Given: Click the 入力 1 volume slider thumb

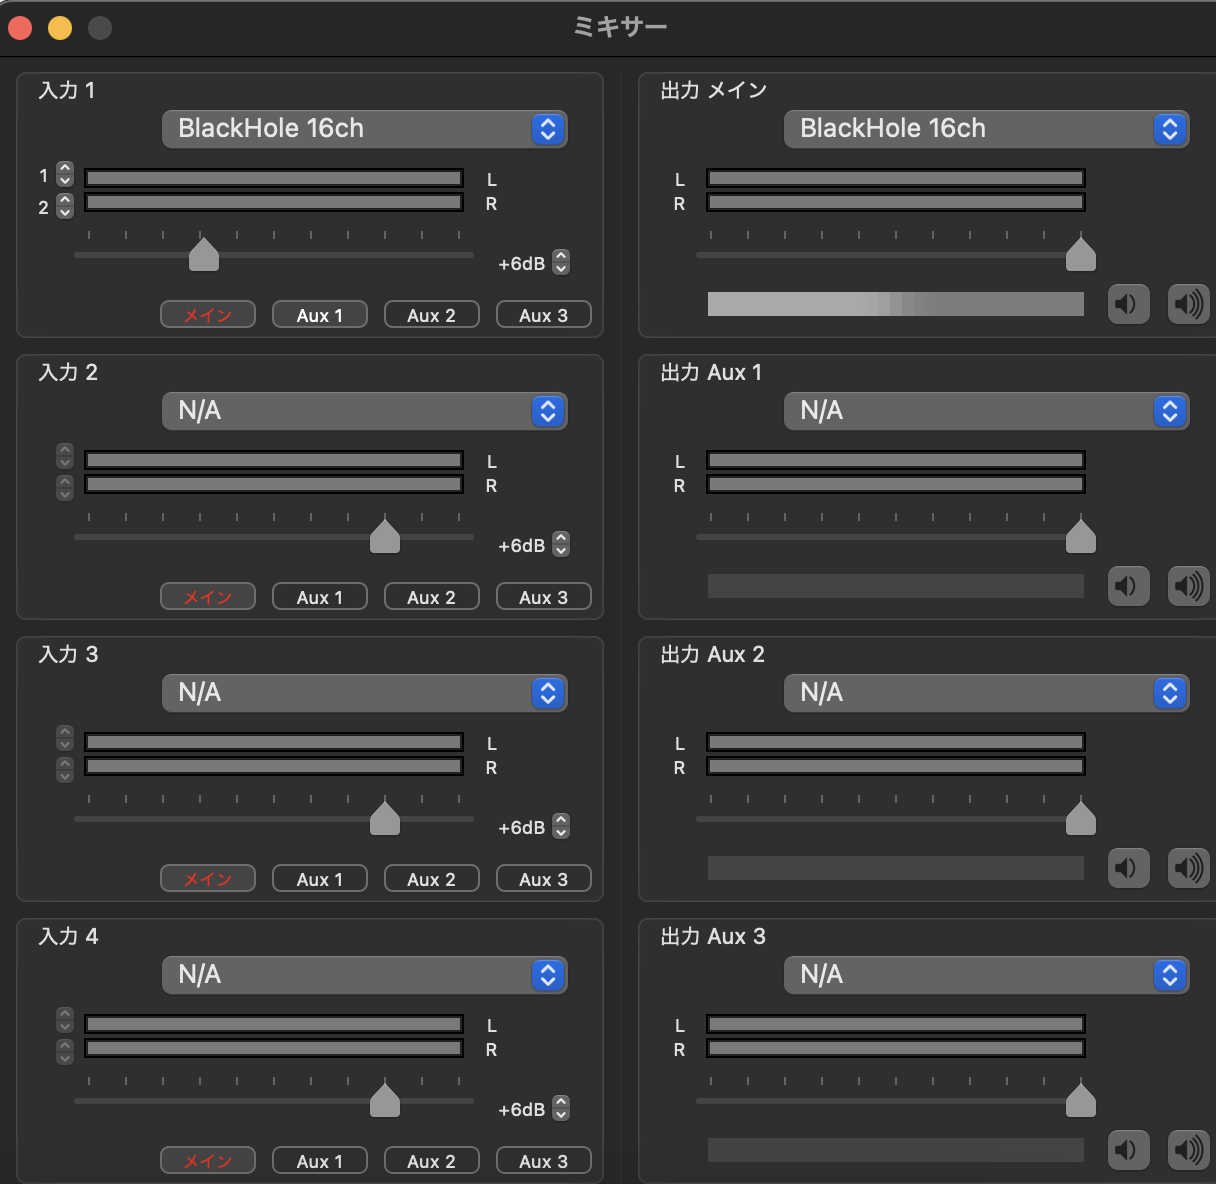Looking at the screenshot, I should [204, 255].
